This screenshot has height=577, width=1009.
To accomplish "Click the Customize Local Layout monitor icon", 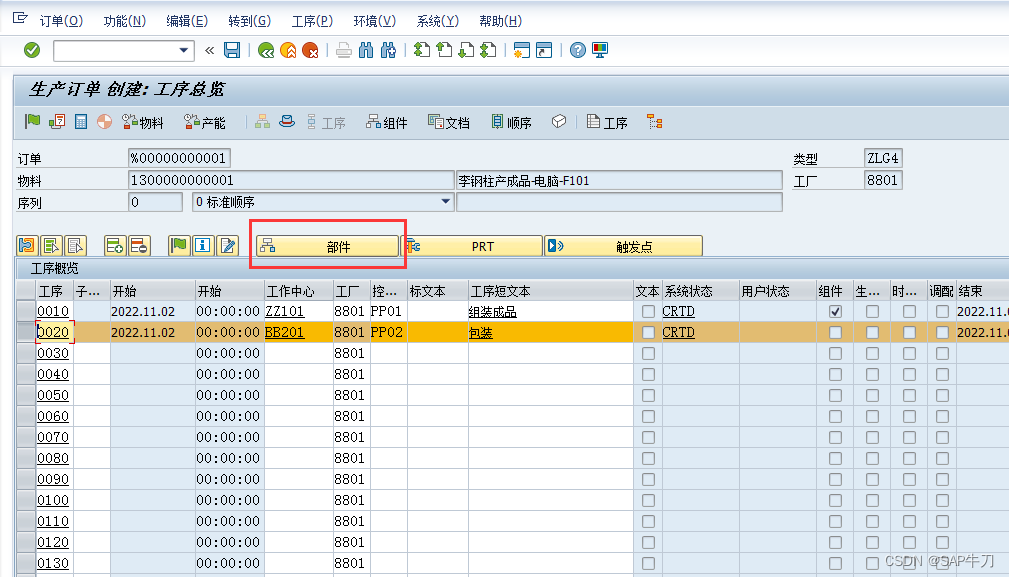I will [x=600, y=50].
